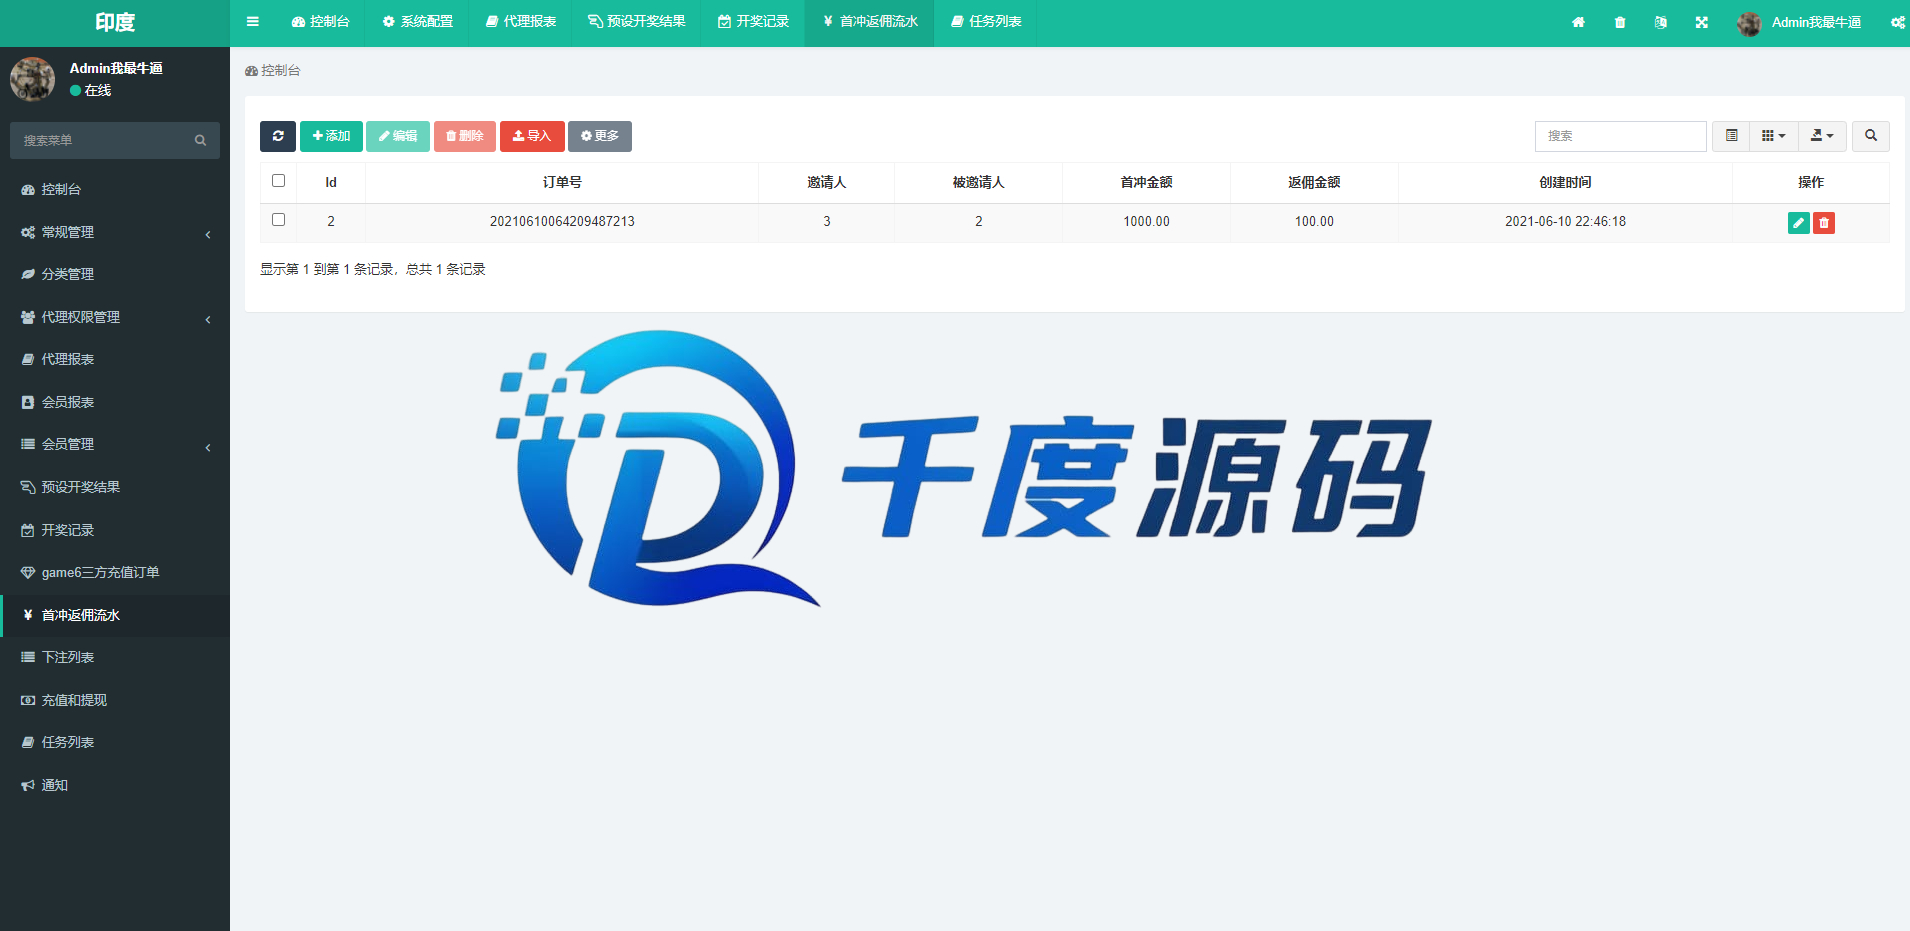Open the 更多 more dropdown button
The image size is (1910, 931).
click(600, 136)
